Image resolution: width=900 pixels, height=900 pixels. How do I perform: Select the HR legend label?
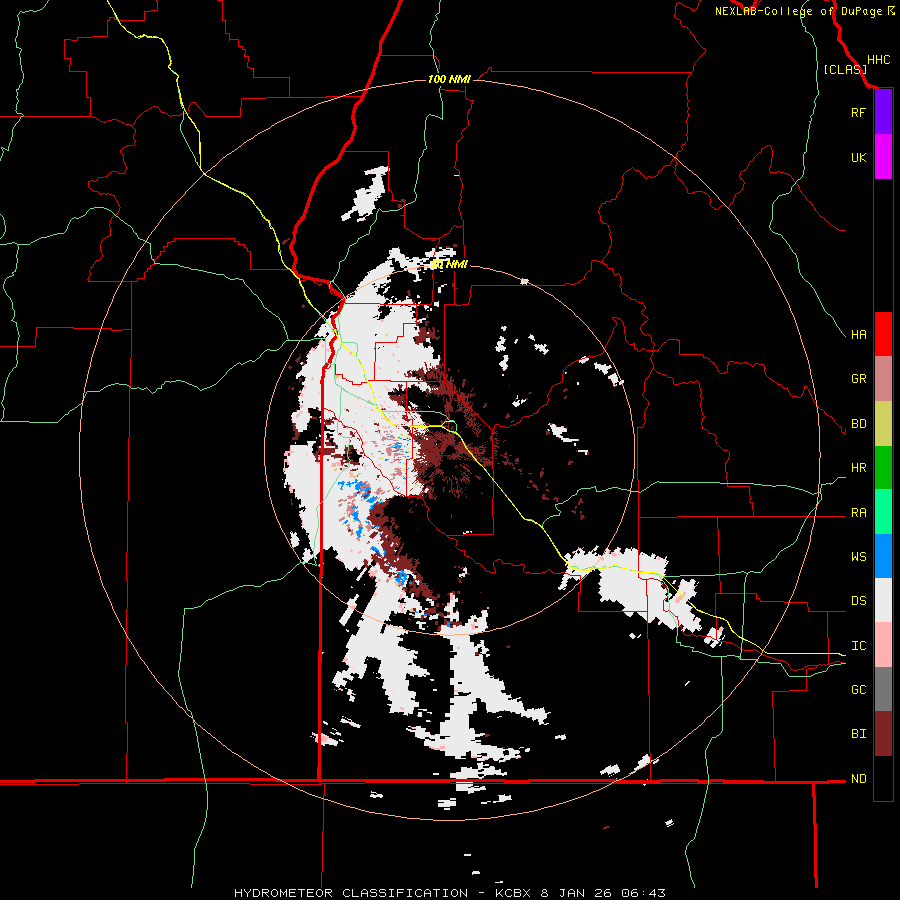click(x=858, y=468)
